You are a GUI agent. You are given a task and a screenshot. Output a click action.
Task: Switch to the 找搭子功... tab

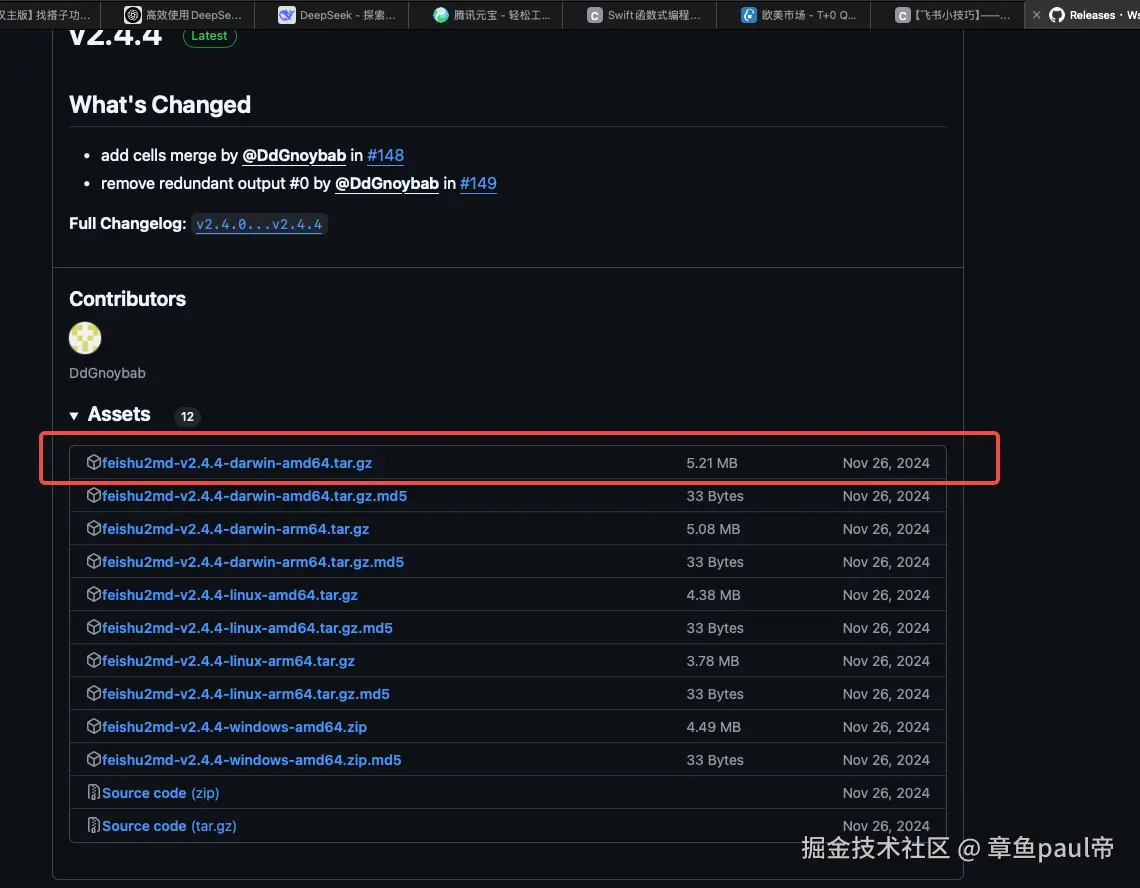pos(49,15)
